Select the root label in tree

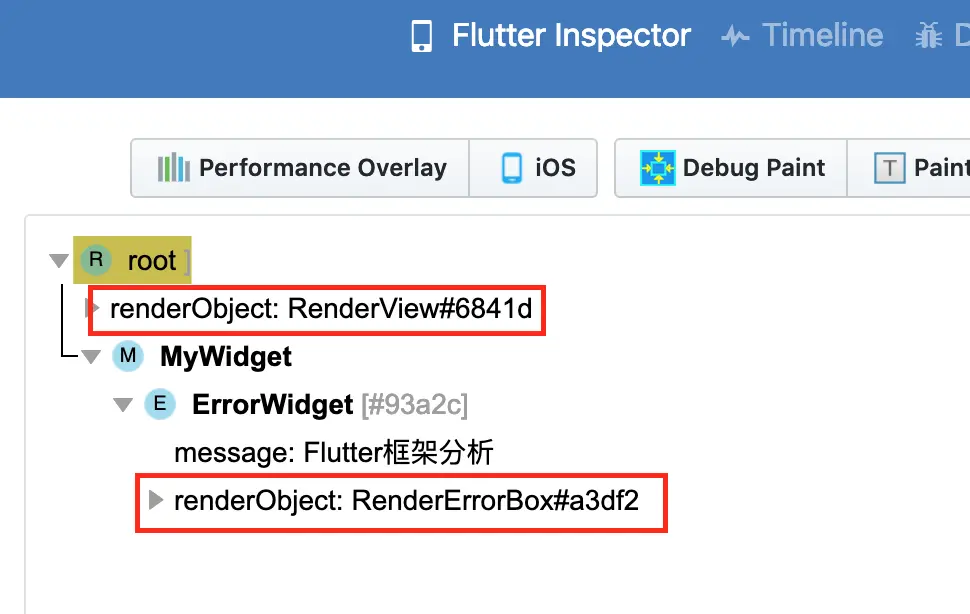tap(152, 261)
